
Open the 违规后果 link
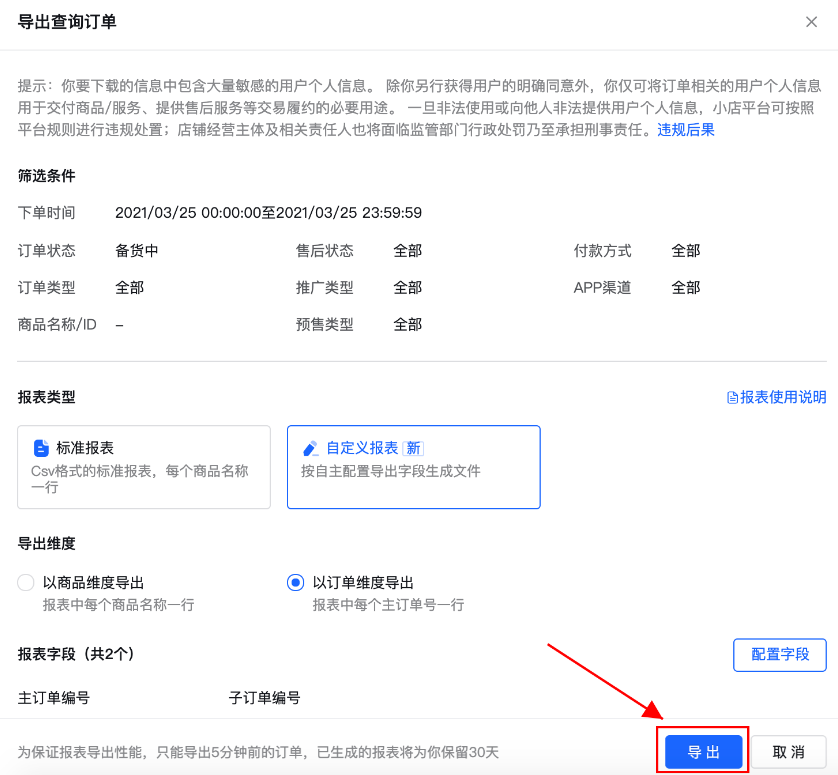point(686,130)
